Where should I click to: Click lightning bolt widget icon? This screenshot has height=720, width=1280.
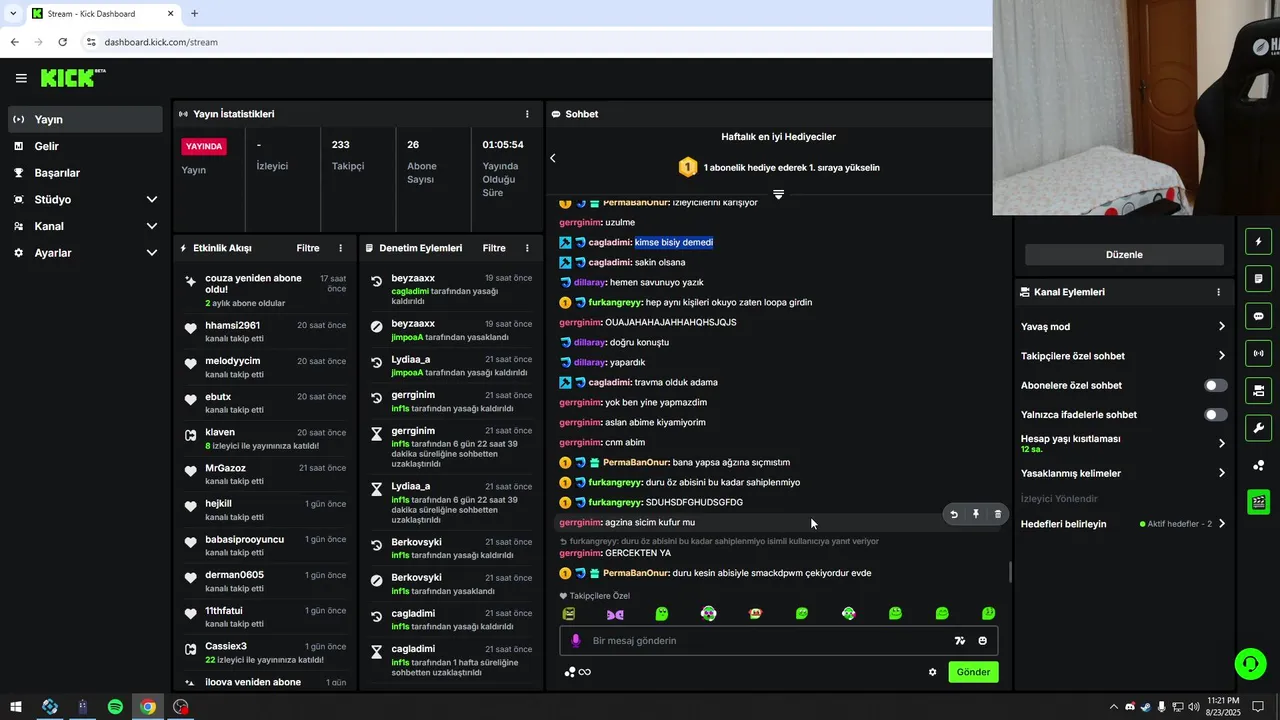[1258, 242]
